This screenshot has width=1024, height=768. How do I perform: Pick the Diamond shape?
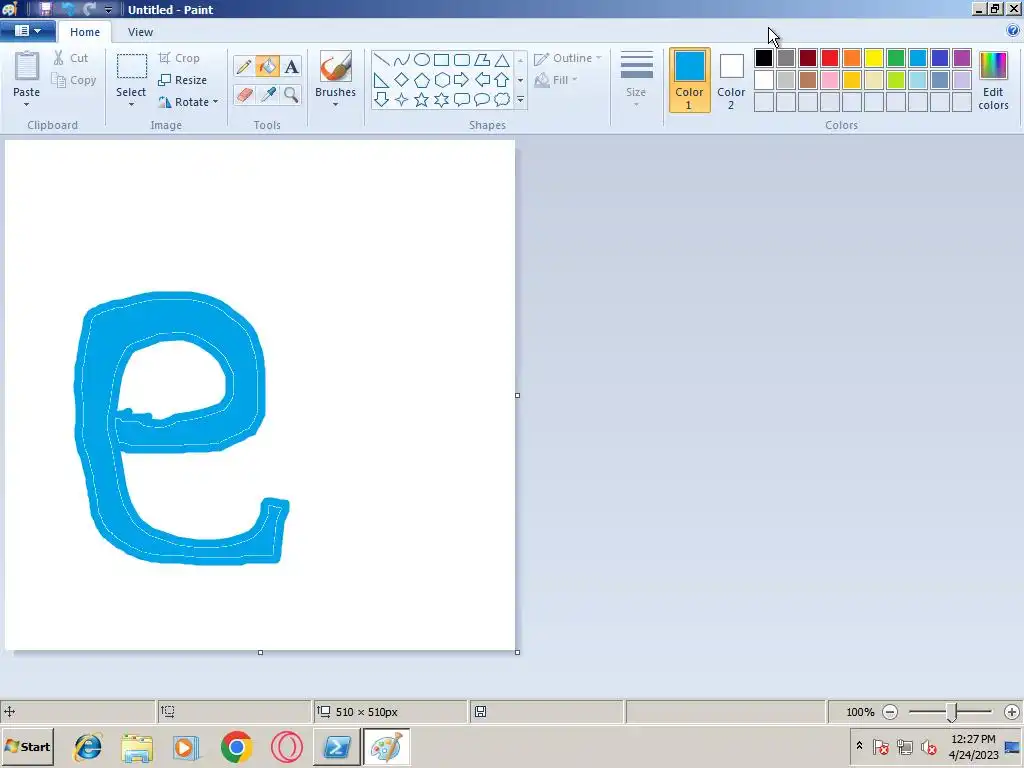coord(402,80)
